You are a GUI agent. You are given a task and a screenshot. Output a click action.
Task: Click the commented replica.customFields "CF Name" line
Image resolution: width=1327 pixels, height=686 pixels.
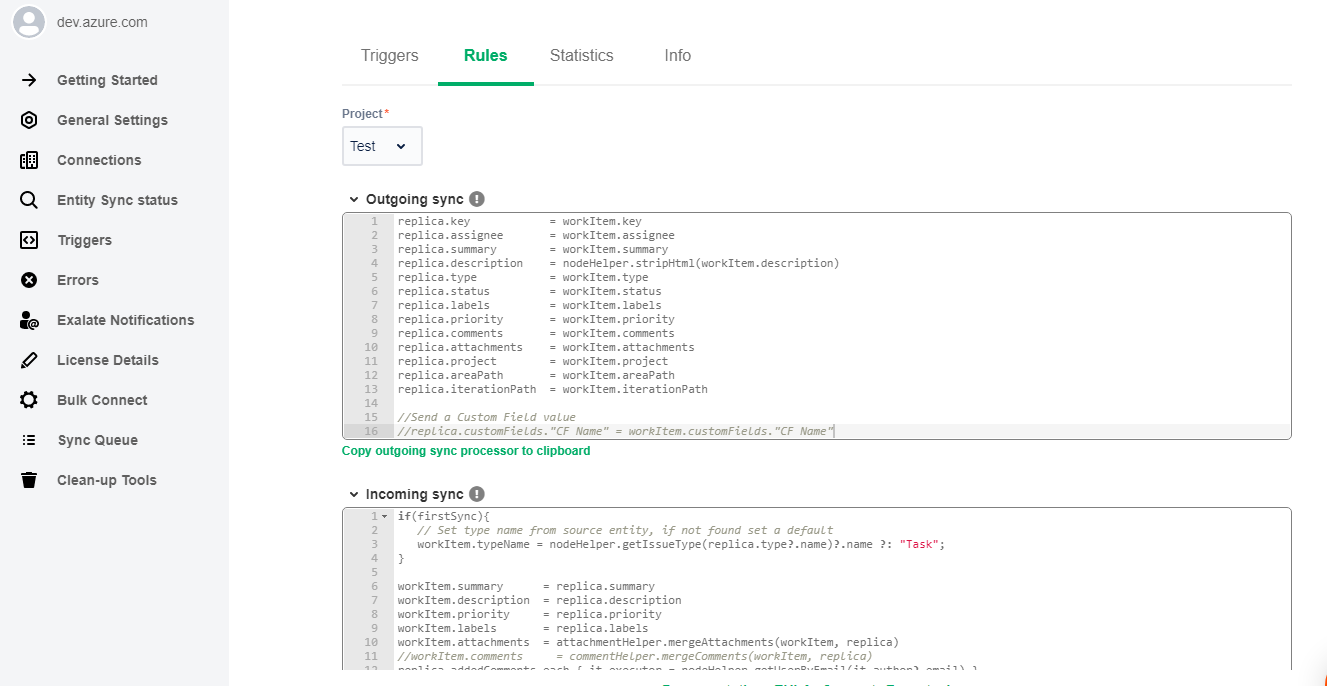coord(615,431)
